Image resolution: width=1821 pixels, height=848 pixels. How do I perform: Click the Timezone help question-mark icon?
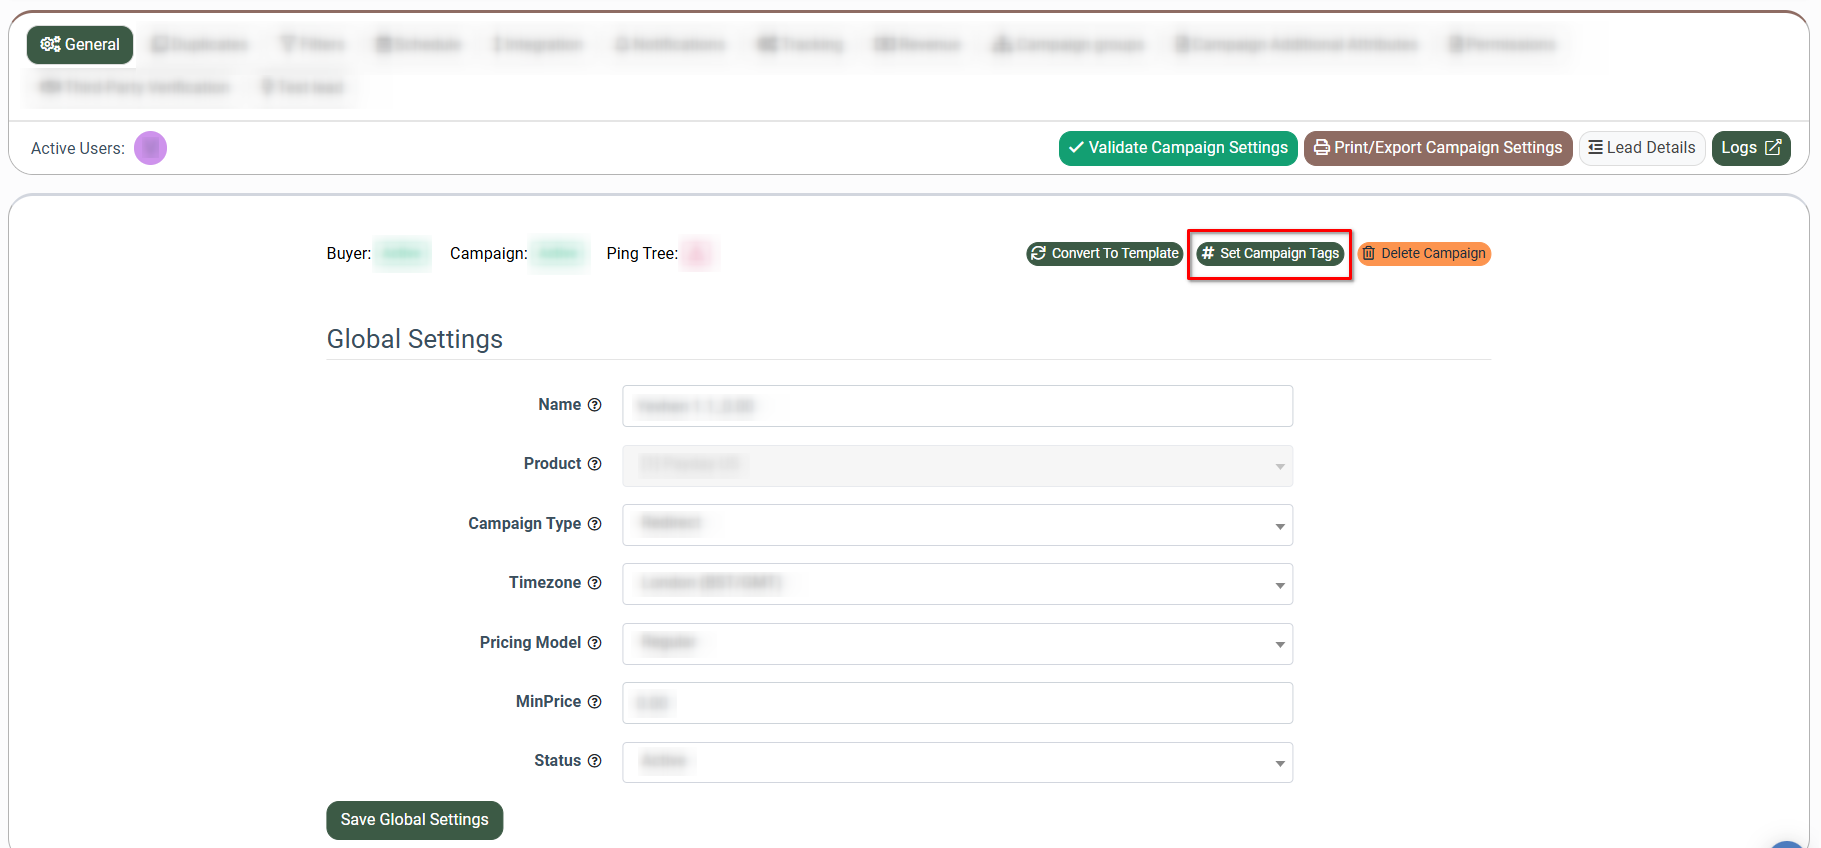(x=594, y=583)
